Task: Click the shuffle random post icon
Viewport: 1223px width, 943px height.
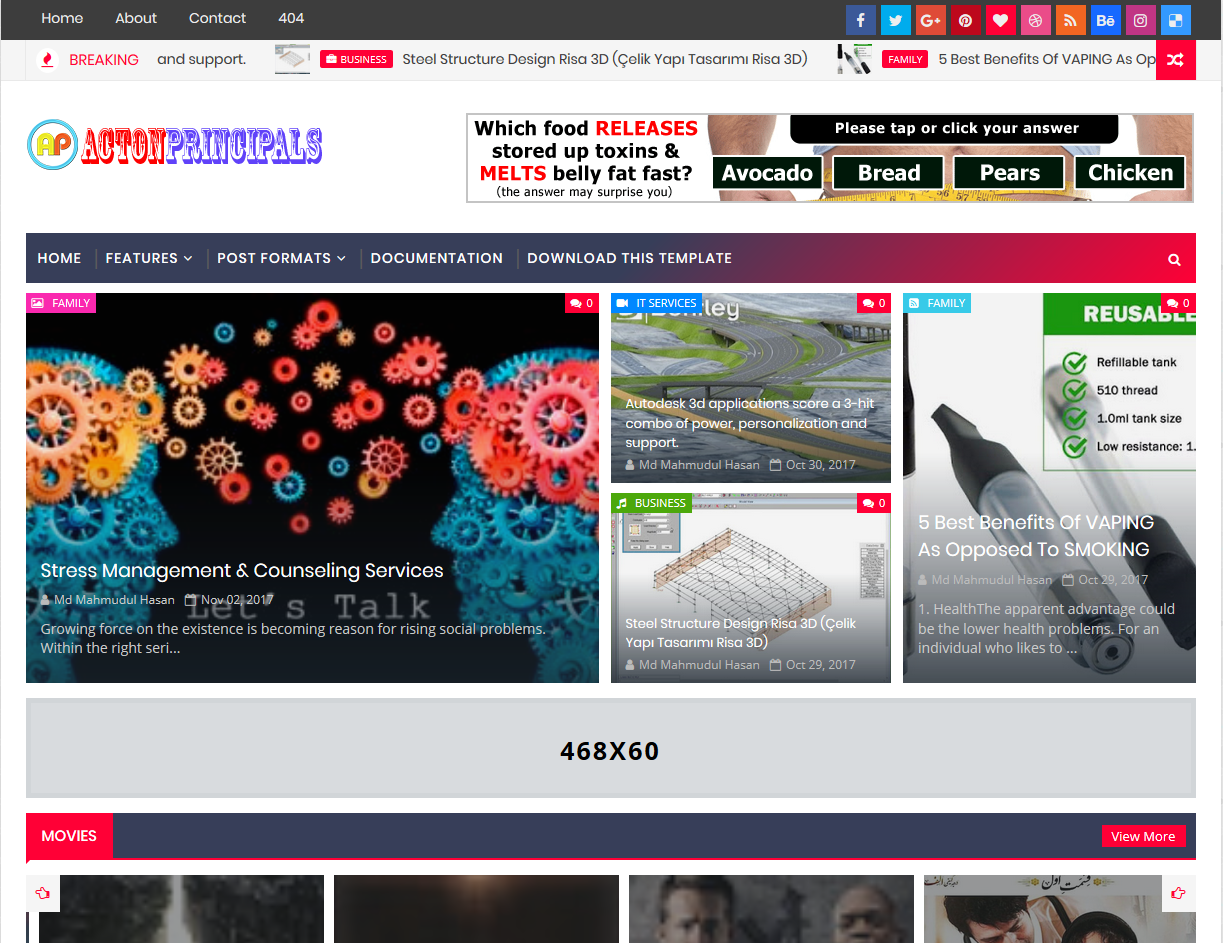Action: coord(1175,60)
